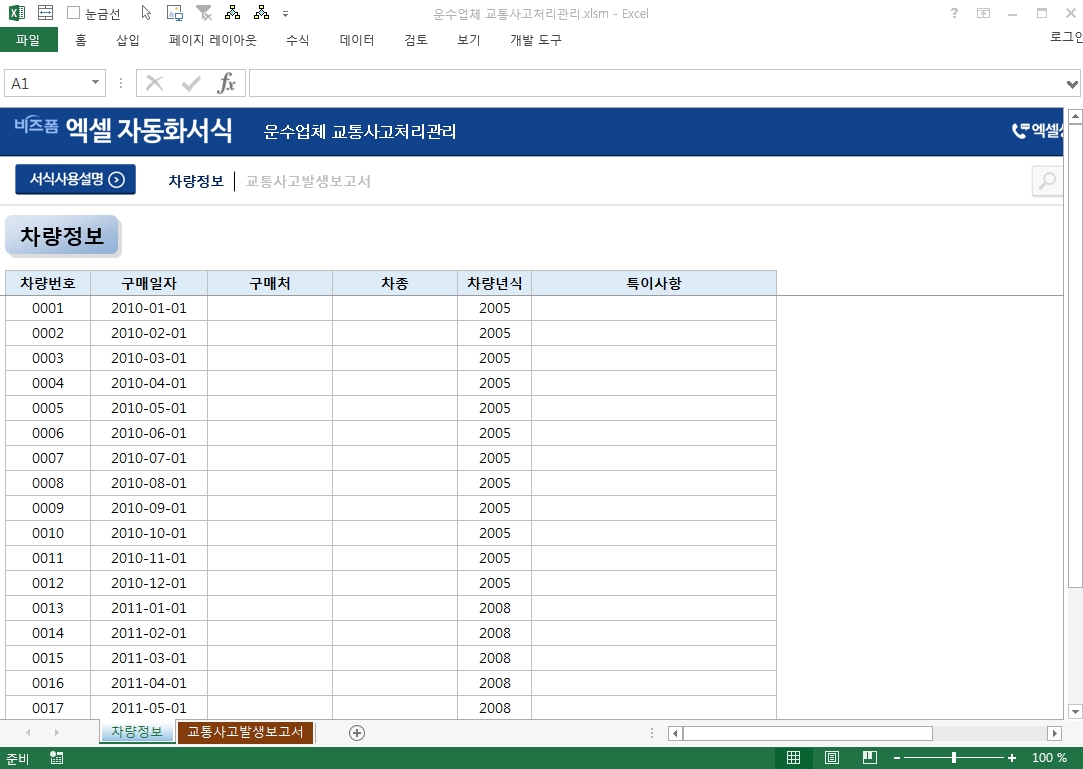Click the 서식사용설명 button
The height and width of the screenshot is (769, 1083).
pyautogui.click(x=76, y=180)
